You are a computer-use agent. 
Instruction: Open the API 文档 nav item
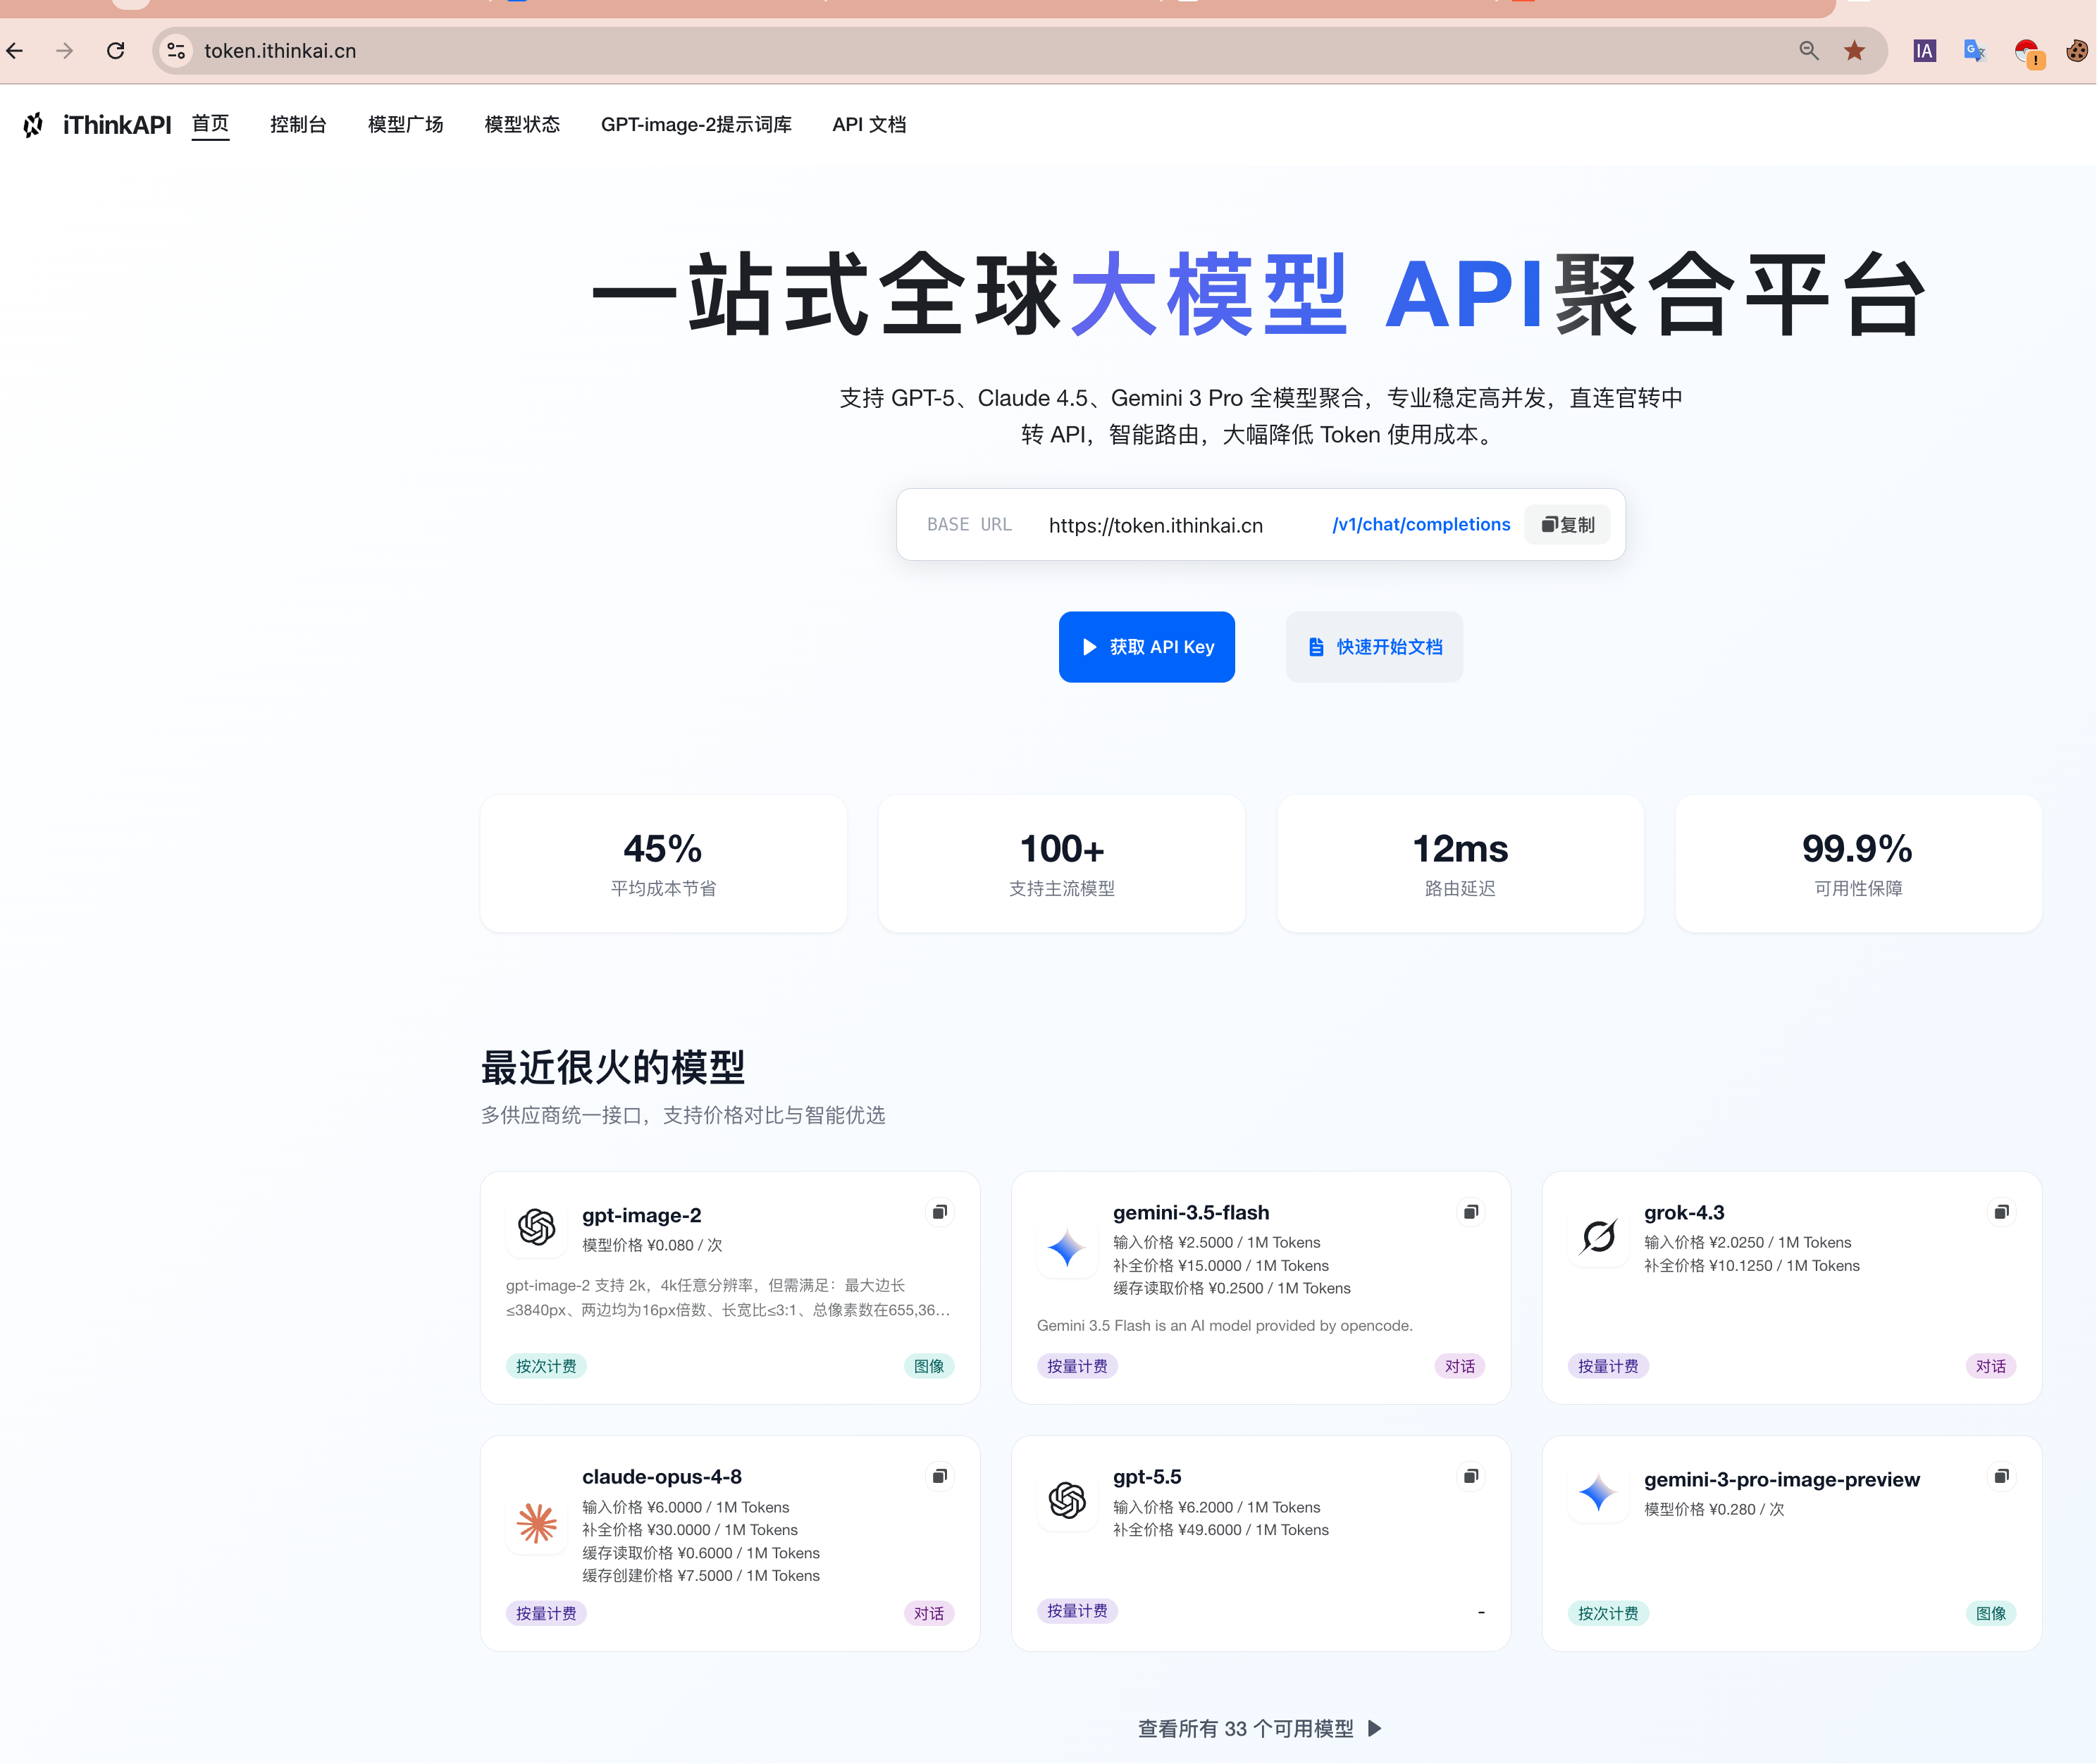pyautogui.click(x=869, y=125)
